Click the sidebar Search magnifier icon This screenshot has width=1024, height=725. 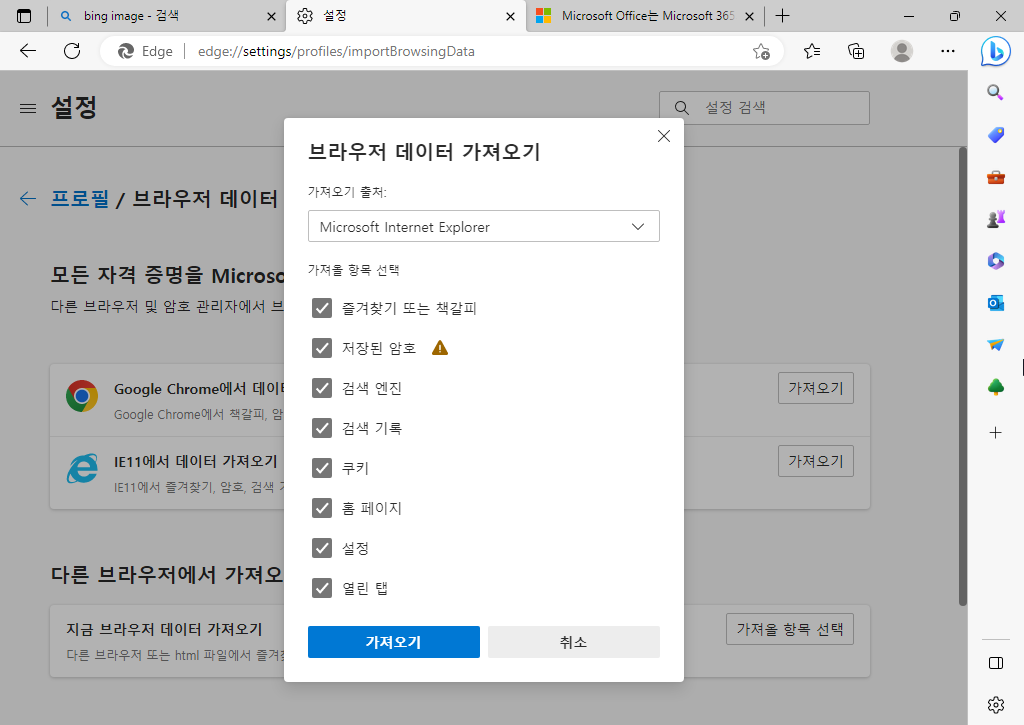point(995,92)
